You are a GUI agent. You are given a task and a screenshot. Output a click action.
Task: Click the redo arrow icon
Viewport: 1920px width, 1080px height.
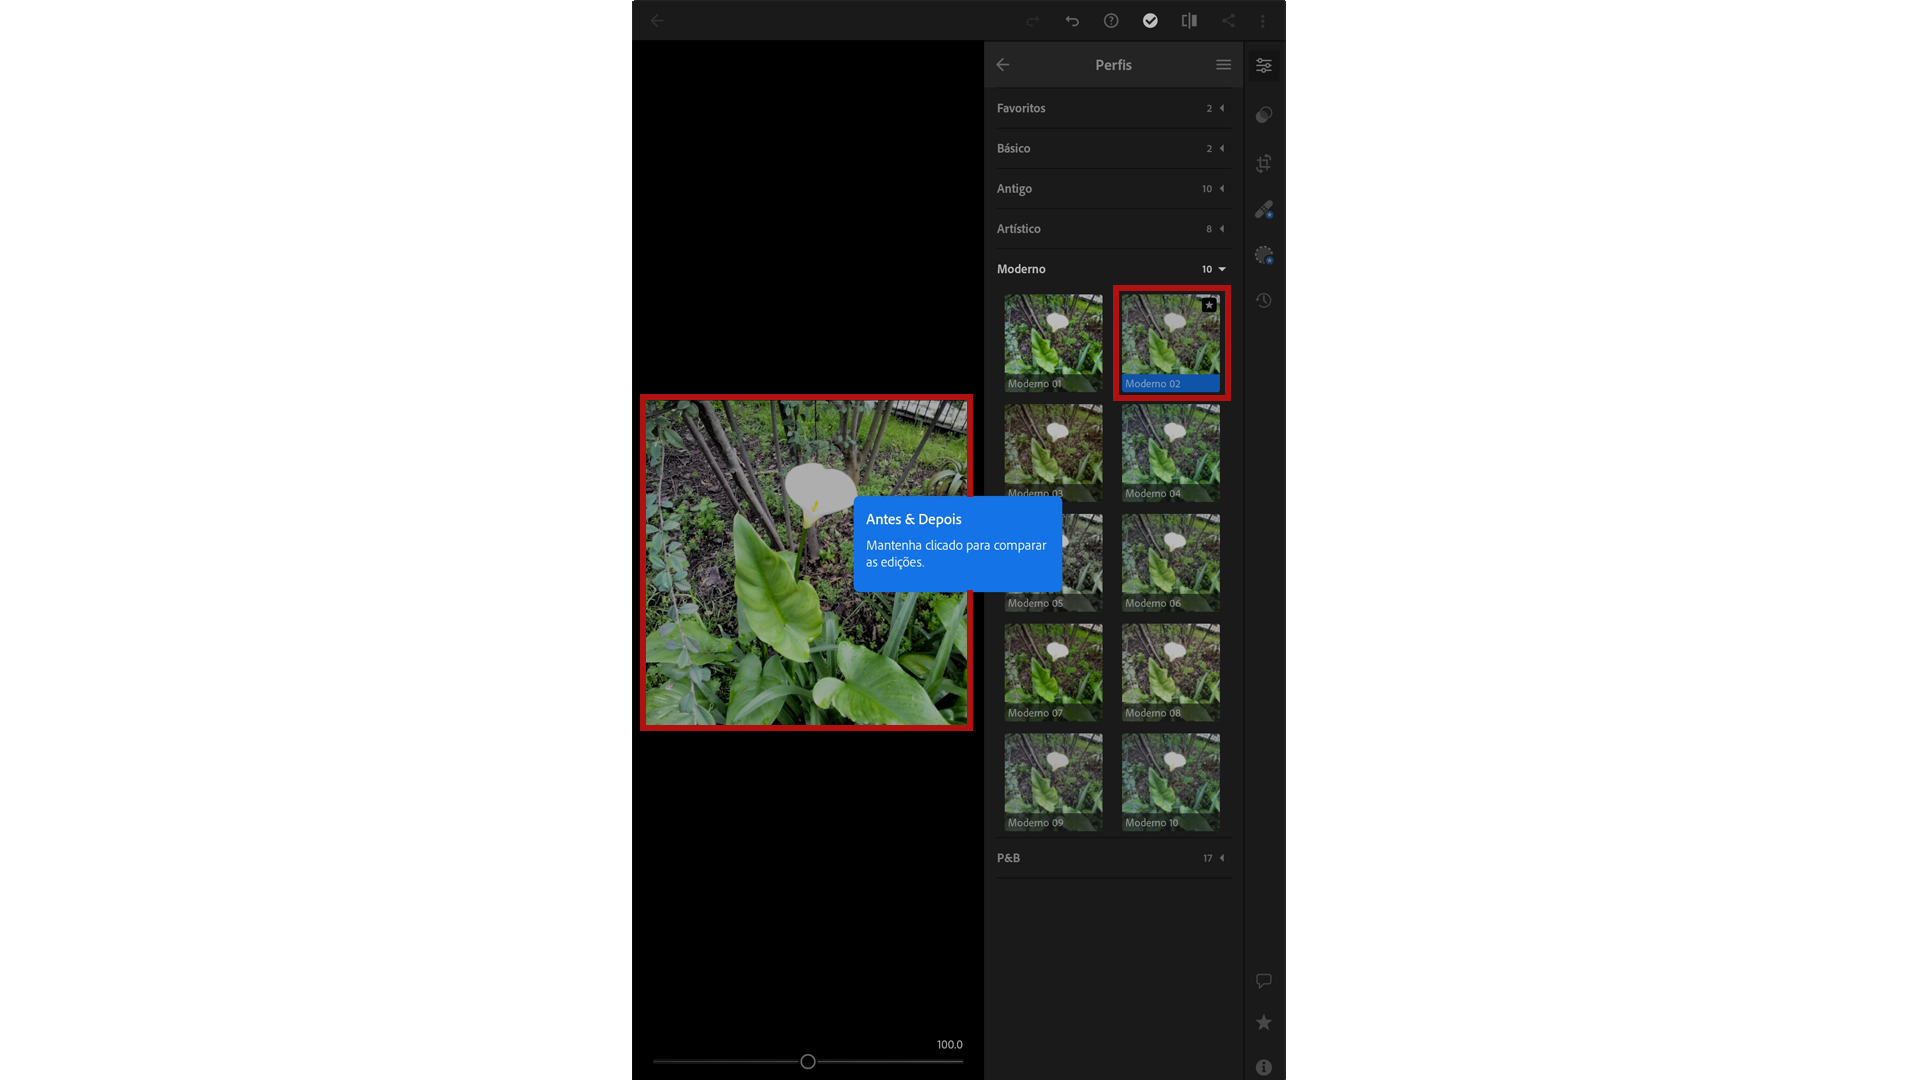(1033, 20)
